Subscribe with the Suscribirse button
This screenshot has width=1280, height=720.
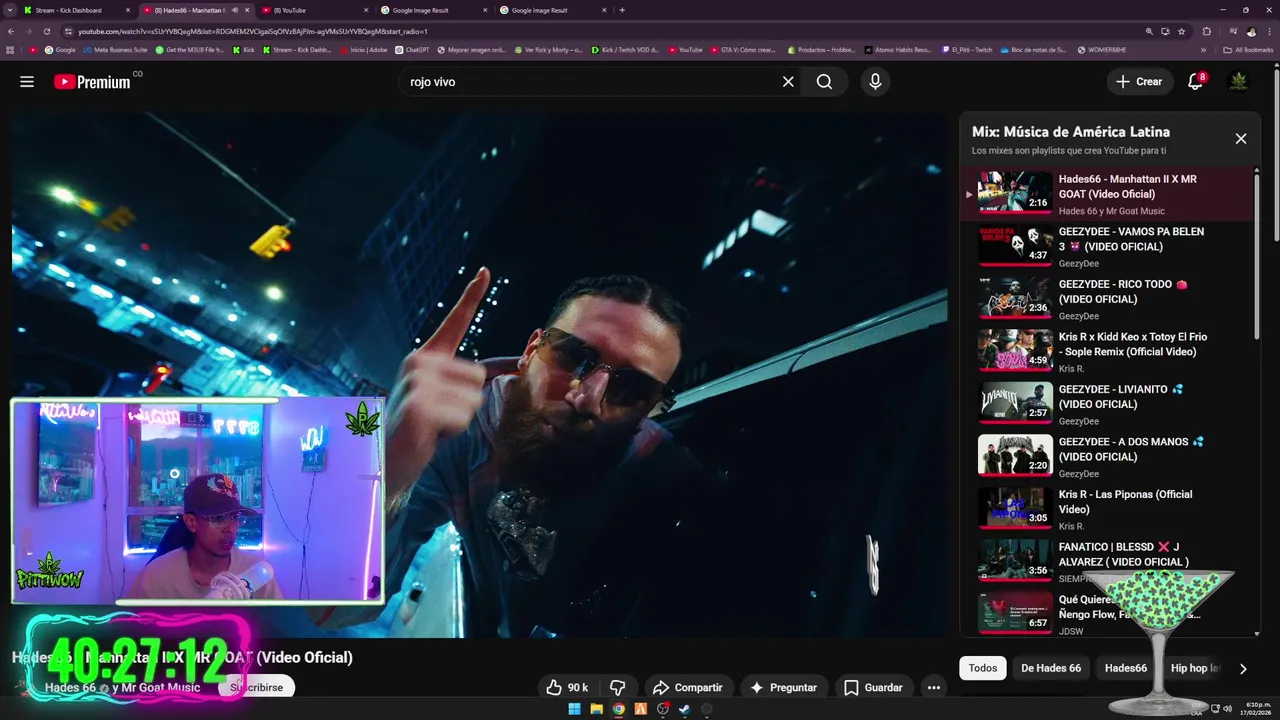point(257,687)
